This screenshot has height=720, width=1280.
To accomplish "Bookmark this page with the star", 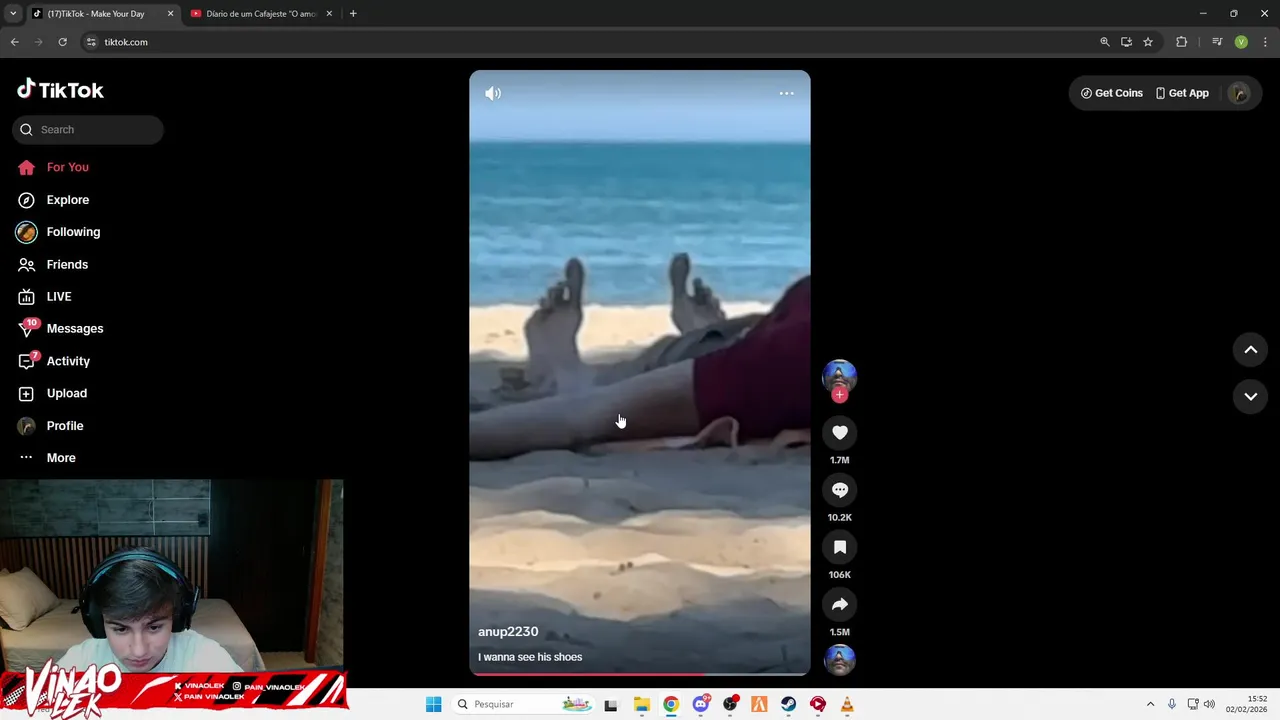I will point(1148,42).
